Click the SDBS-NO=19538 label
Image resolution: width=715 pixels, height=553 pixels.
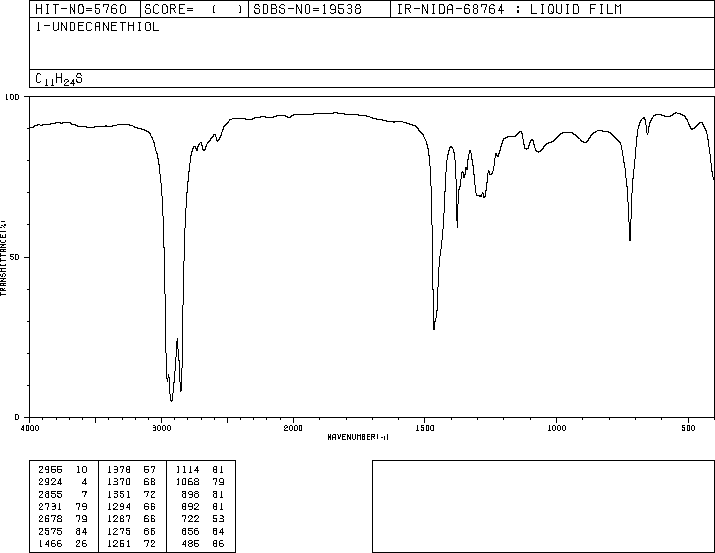coord(307,9)
